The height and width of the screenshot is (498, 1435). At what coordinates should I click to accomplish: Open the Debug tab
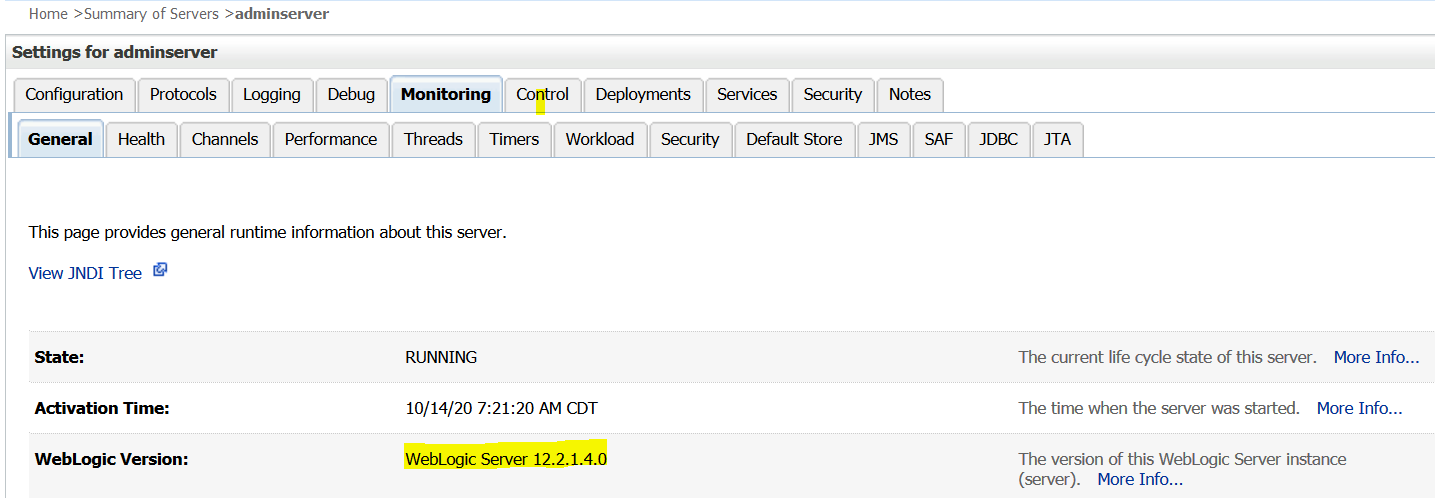tap(351, 95)
